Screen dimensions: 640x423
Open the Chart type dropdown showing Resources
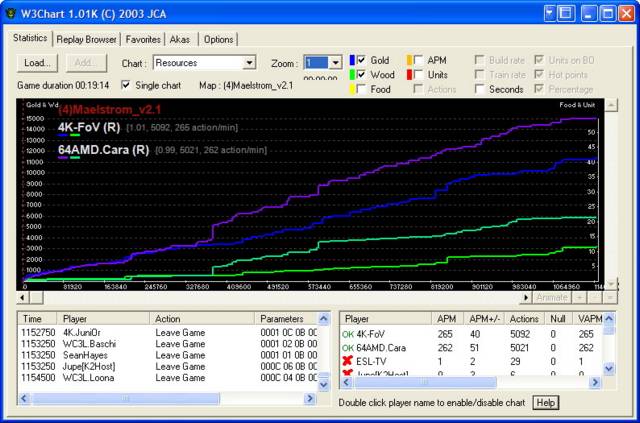coord(204,63)
